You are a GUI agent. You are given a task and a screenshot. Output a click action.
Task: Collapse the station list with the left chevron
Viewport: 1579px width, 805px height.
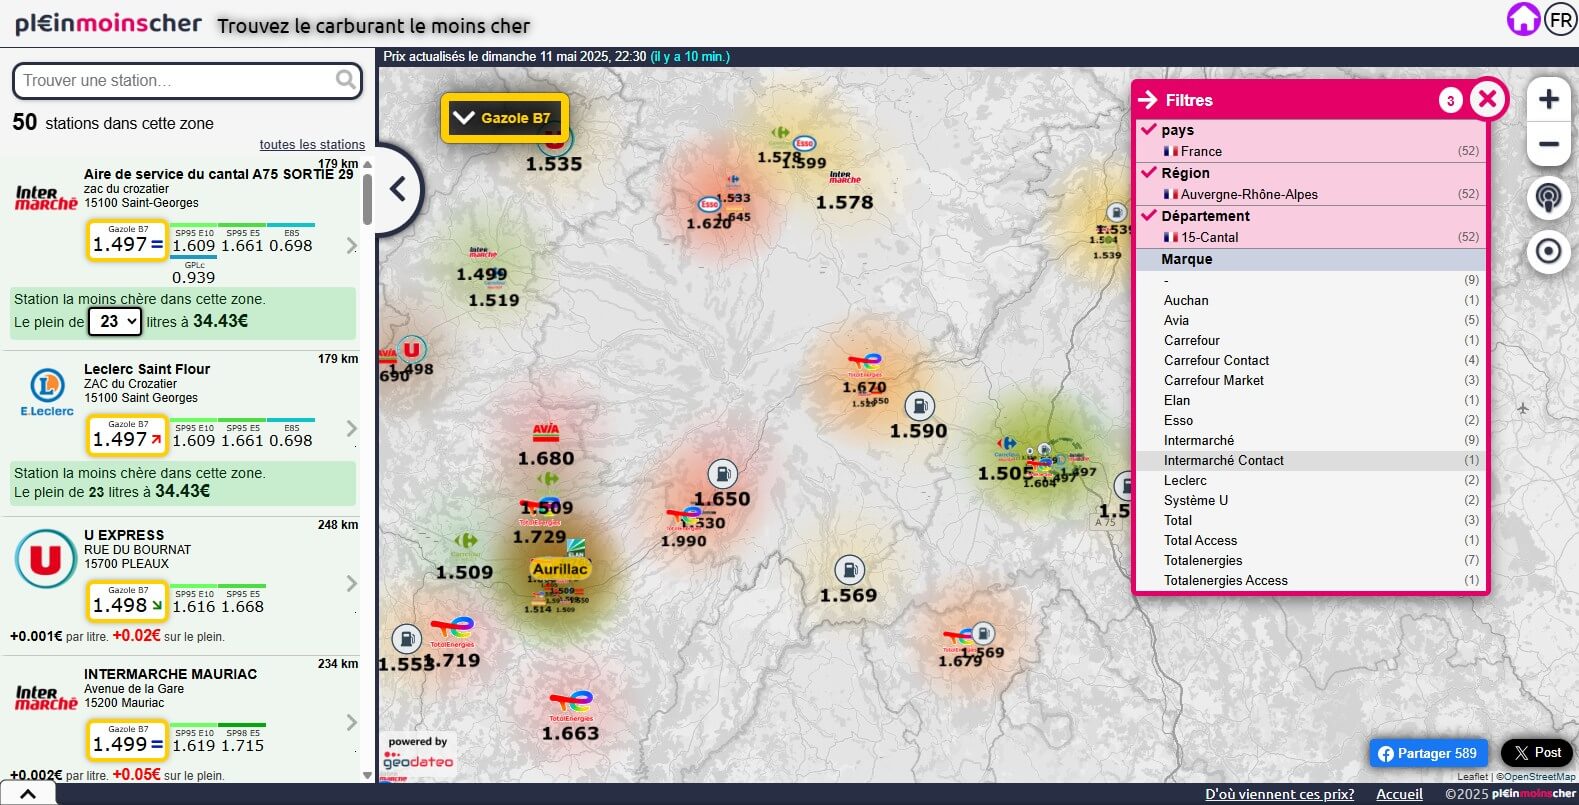click(398, 189)
